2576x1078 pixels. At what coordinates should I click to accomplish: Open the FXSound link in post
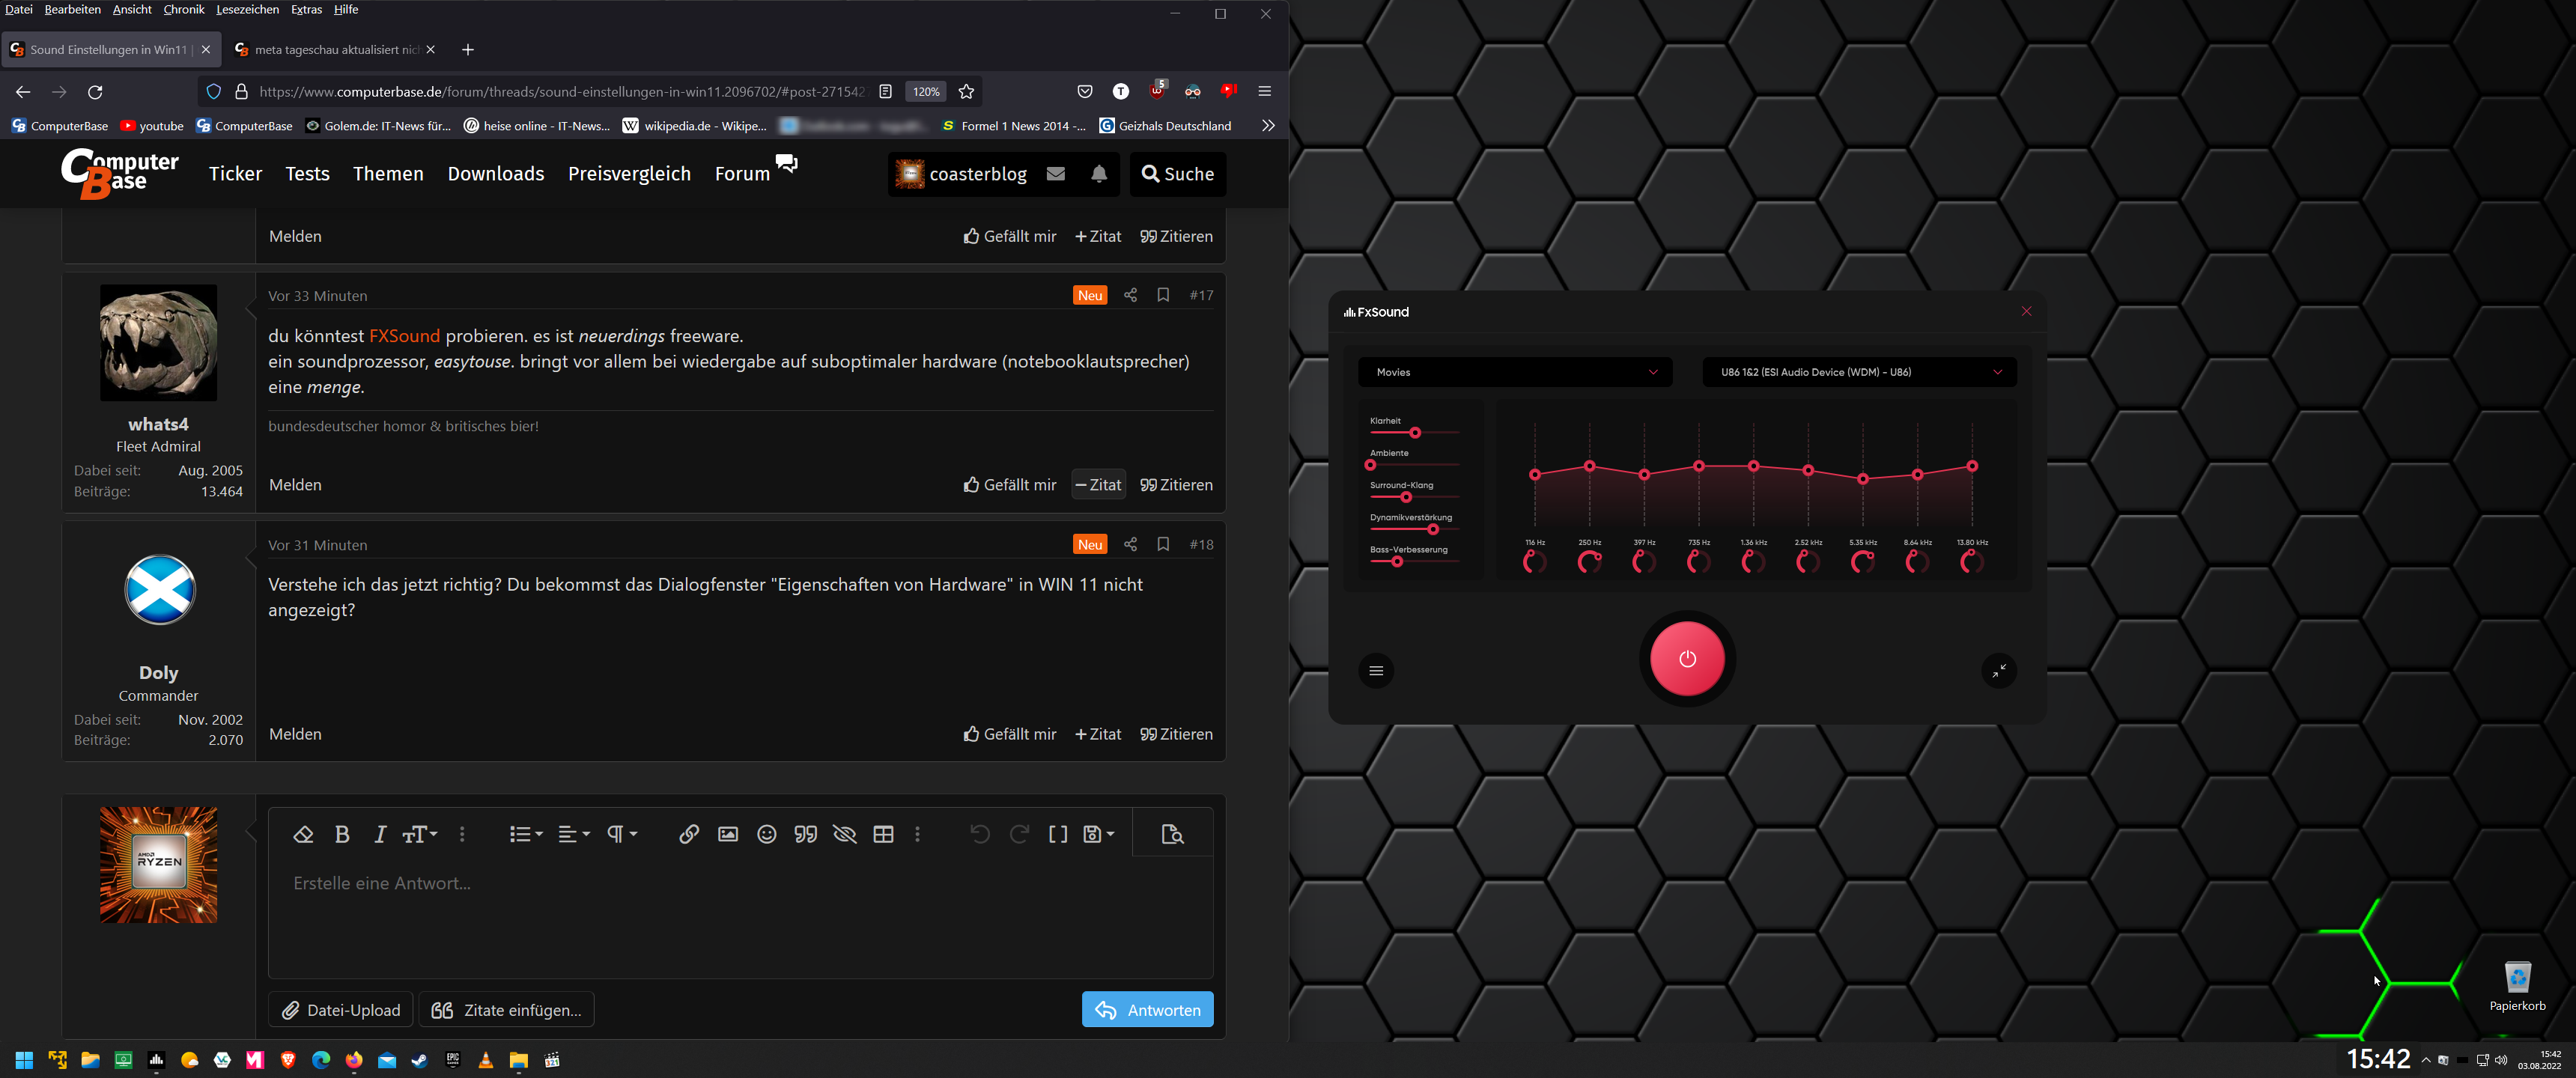point(404,336)
